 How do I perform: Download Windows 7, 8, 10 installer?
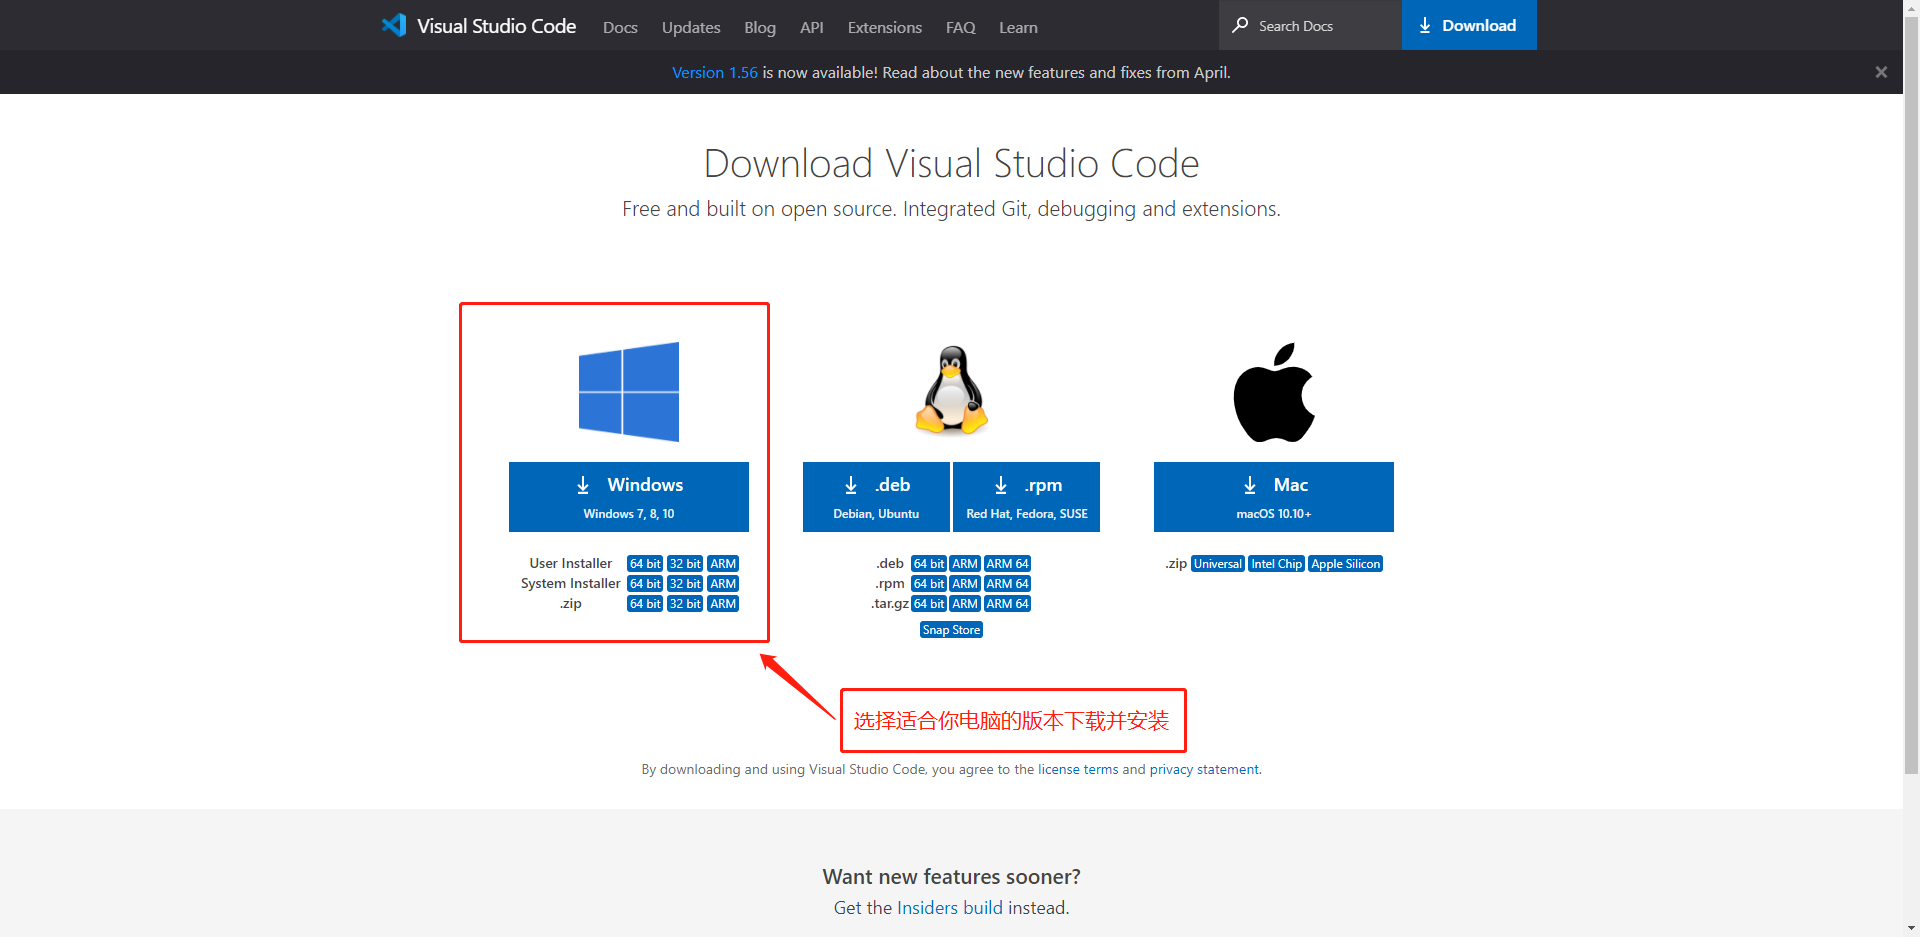tap(629, 496)
